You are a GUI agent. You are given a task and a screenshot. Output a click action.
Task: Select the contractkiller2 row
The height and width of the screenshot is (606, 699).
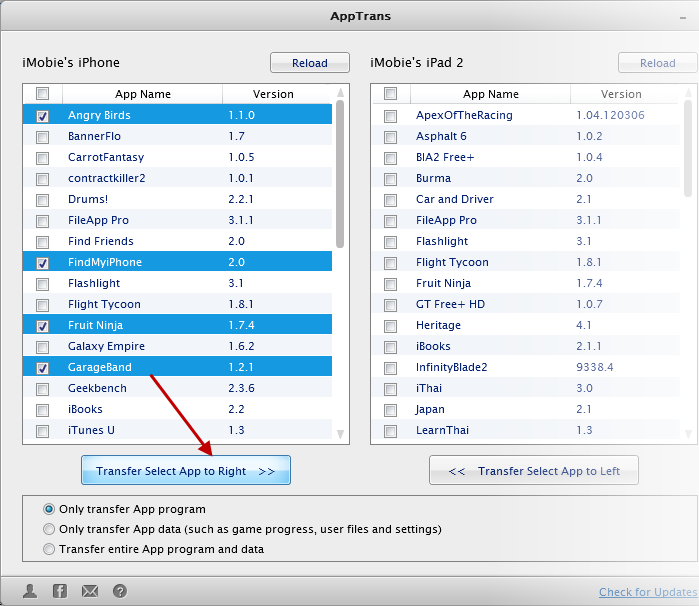(x=177, y=178)
